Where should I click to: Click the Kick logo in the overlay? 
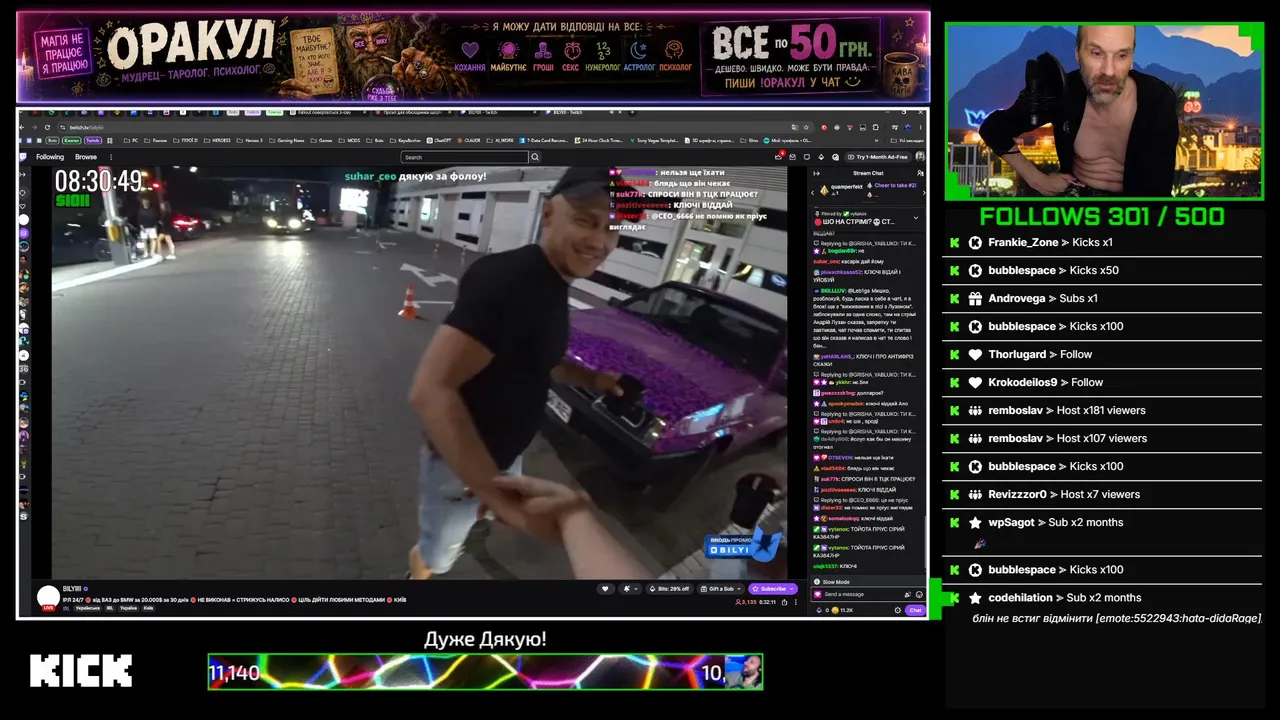click(81, 671)
